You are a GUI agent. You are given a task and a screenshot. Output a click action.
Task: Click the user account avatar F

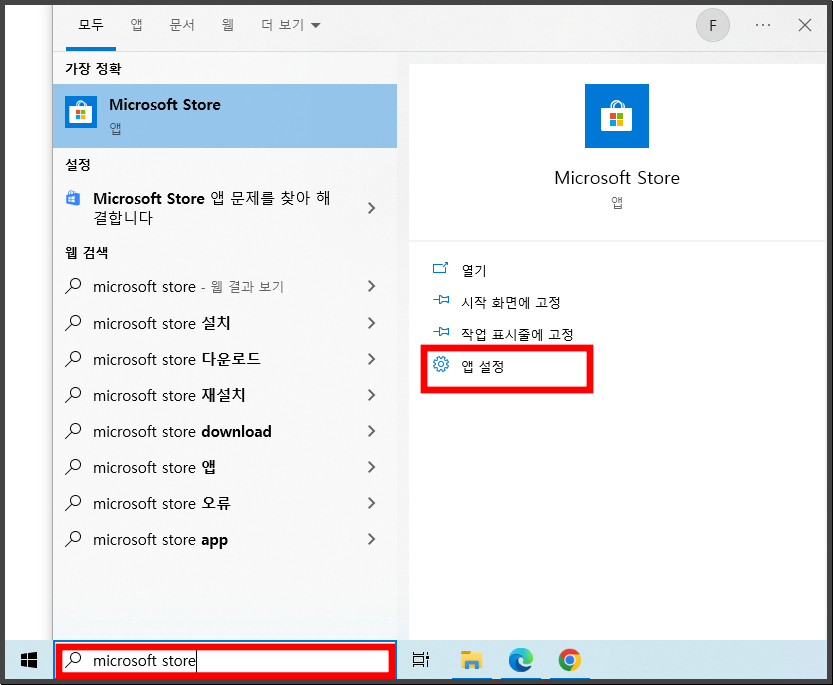coord(713,25)
